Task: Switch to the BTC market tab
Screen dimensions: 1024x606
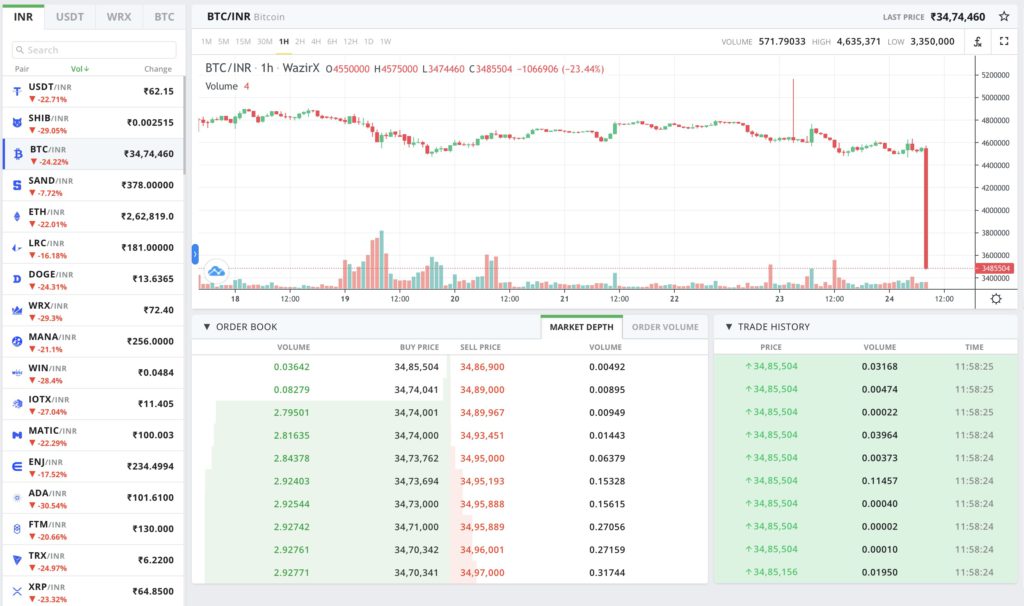Action: (164, 17)
